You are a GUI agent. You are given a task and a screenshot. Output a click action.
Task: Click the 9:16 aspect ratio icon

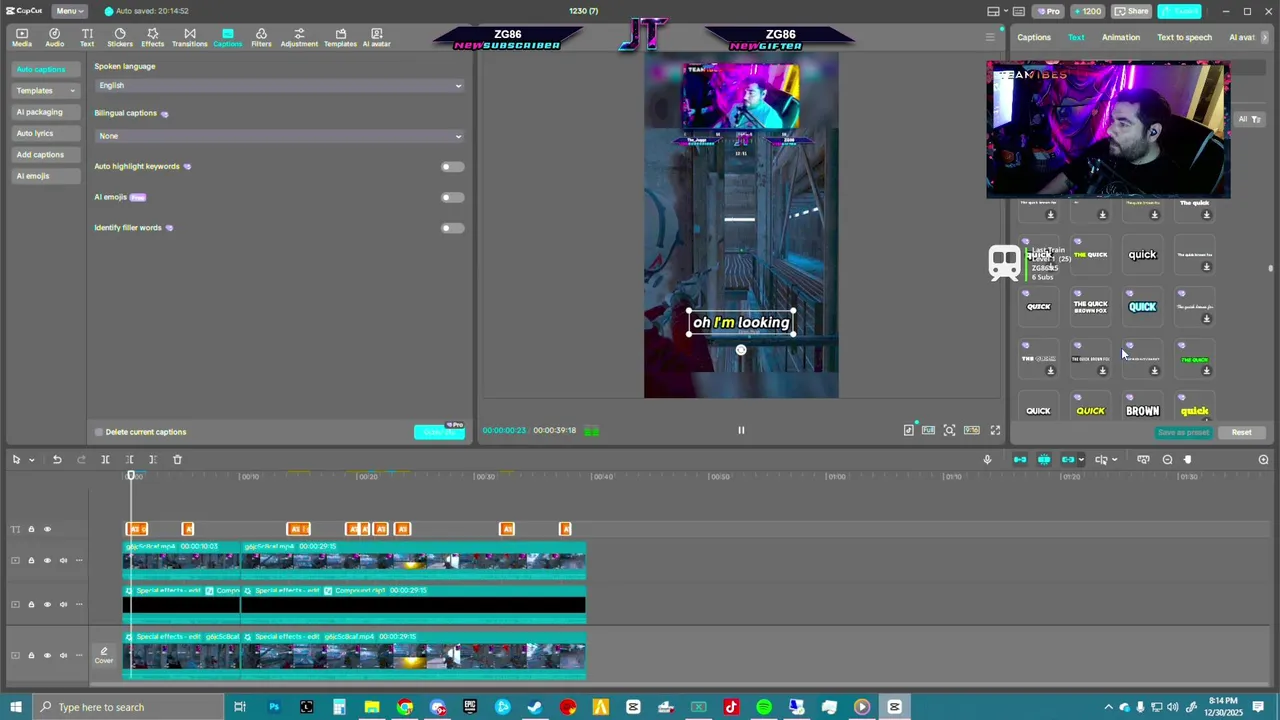[x=971, y=430]
